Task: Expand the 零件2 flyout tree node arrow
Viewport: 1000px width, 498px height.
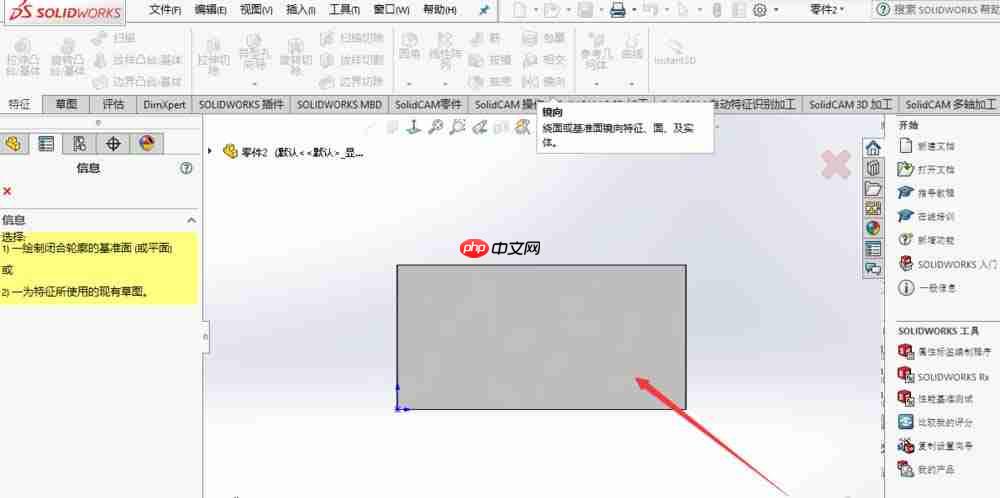Action: coord(210,152)
